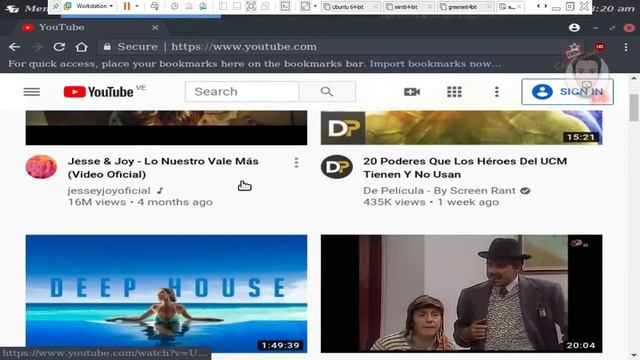Viewport: 640px width, 360px height.
Task: Click the VMware unity view icon
Action: click(265, 6)
